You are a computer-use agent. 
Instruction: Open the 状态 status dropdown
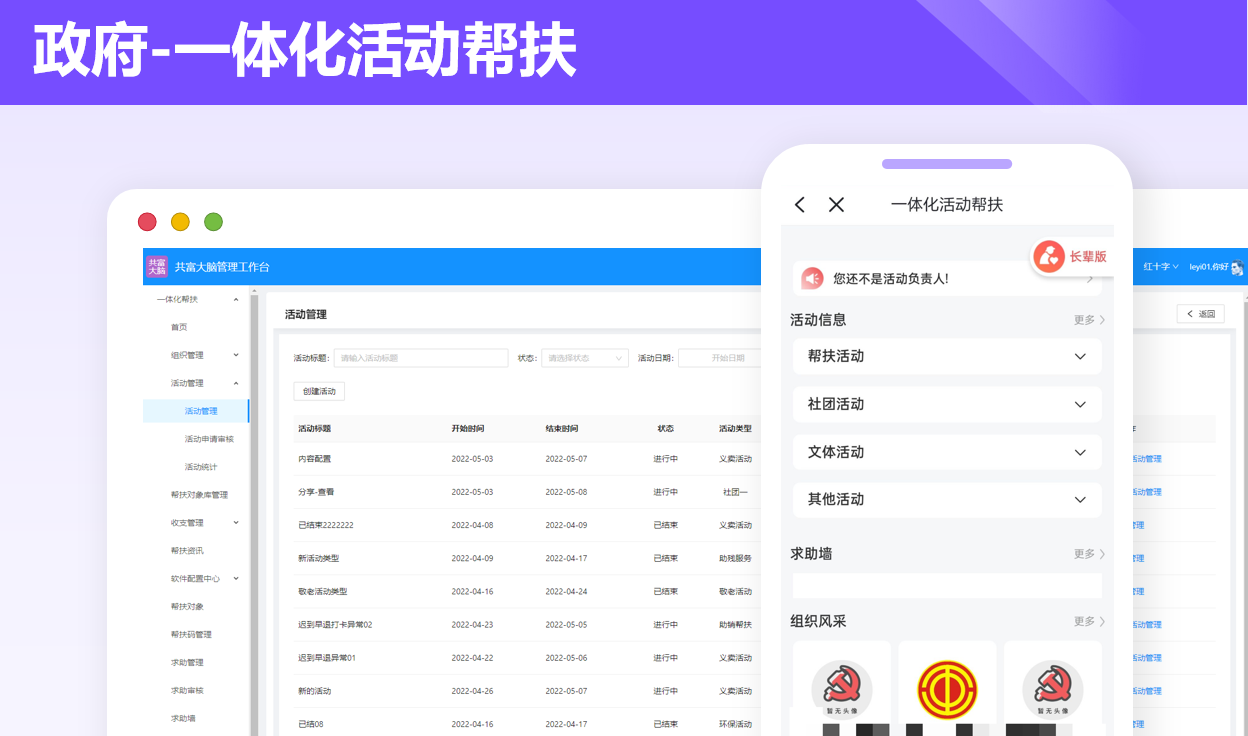(x=585, y=358)
